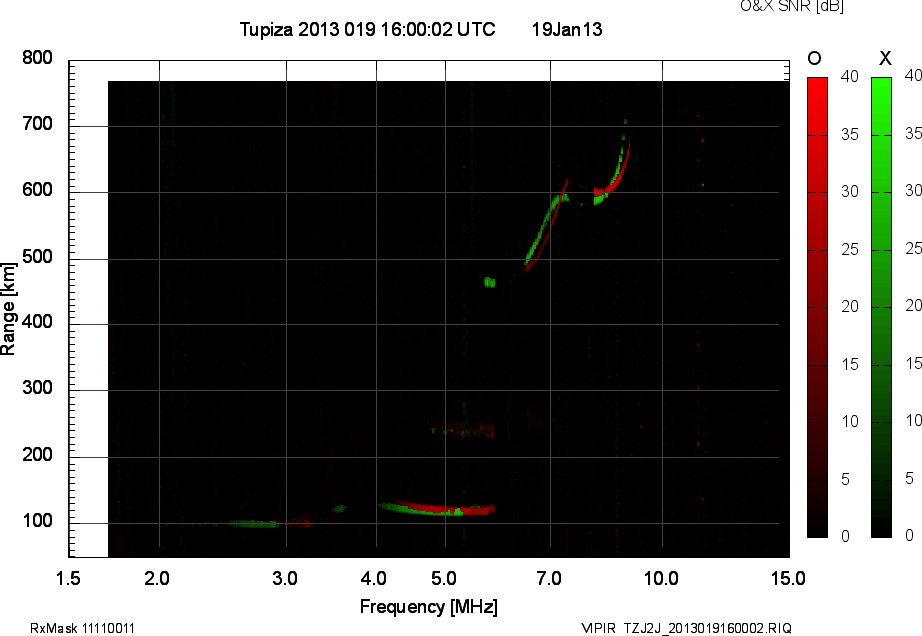Click the 7.0 frequency axis tick label
922x636 pixels.
[549, 579]
